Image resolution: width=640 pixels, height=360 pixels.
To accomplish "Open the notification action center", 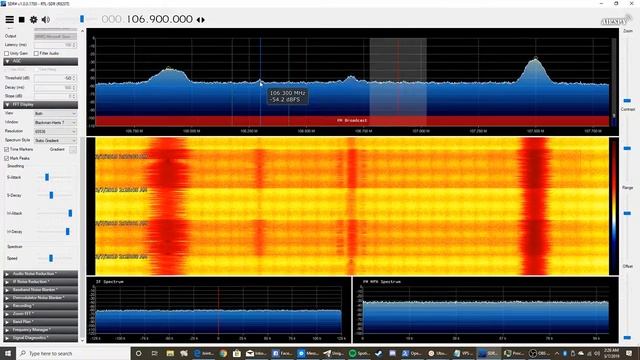I will click(x=629, y=353).
